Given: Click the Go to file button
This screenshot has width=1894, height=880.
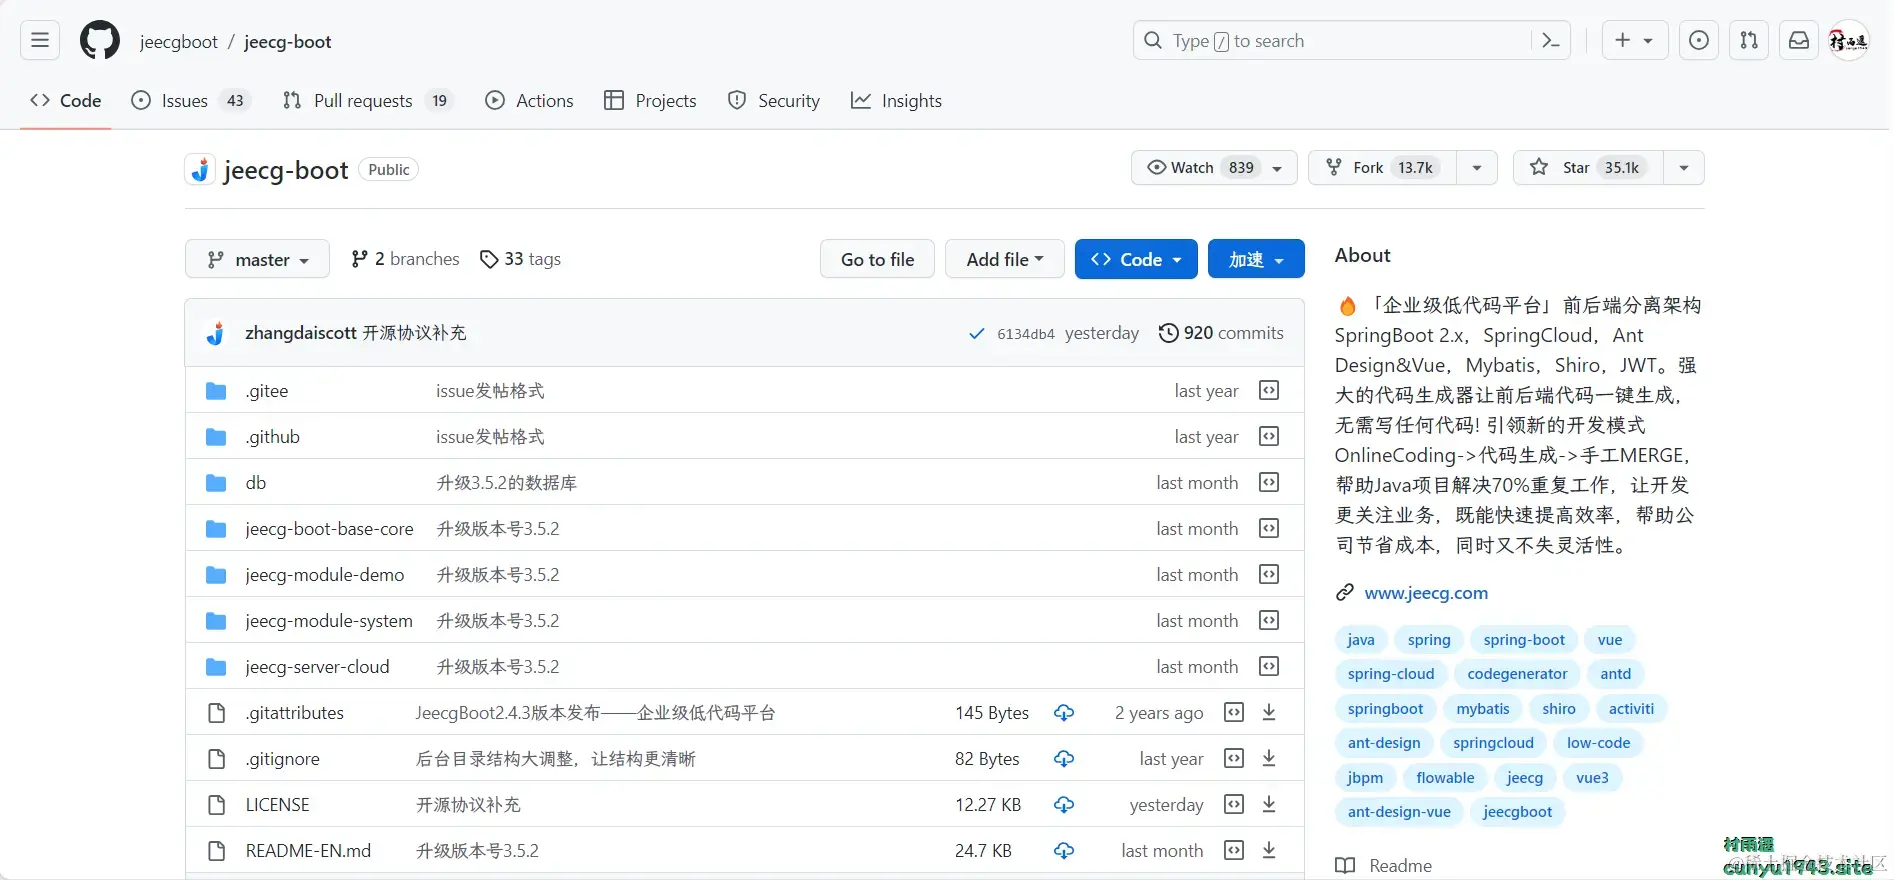Looking at the screenshot, I should [877, 259].
